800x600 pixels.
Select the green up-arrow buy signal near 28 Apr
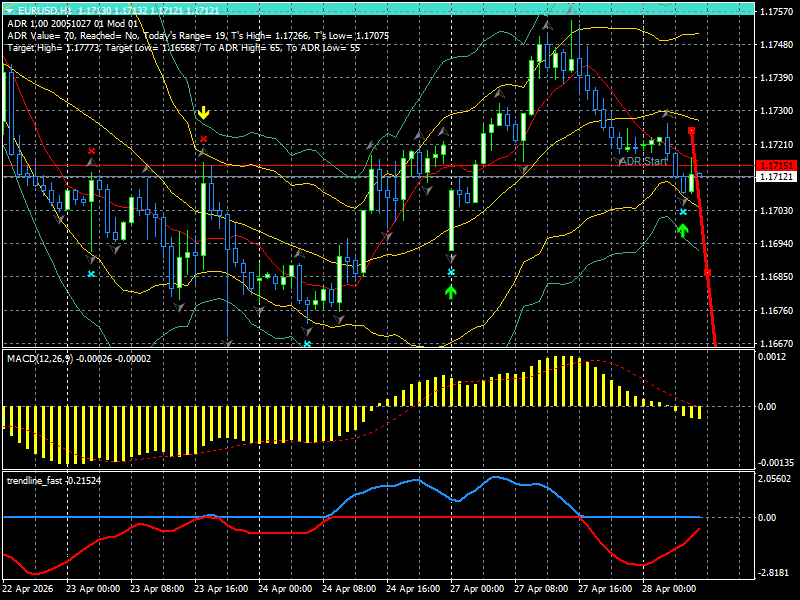[x=684, y=231]
